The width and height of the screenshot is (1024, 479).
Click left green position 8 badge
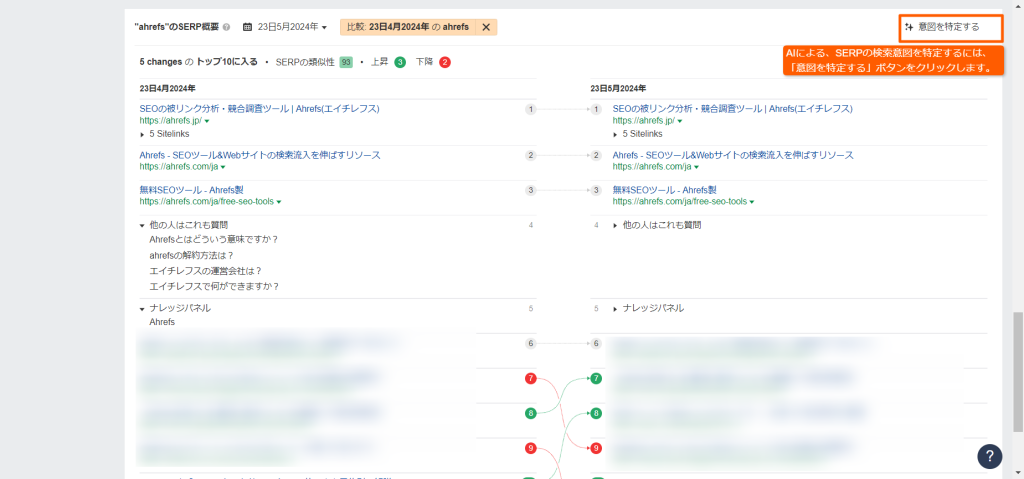click(531, 413)
